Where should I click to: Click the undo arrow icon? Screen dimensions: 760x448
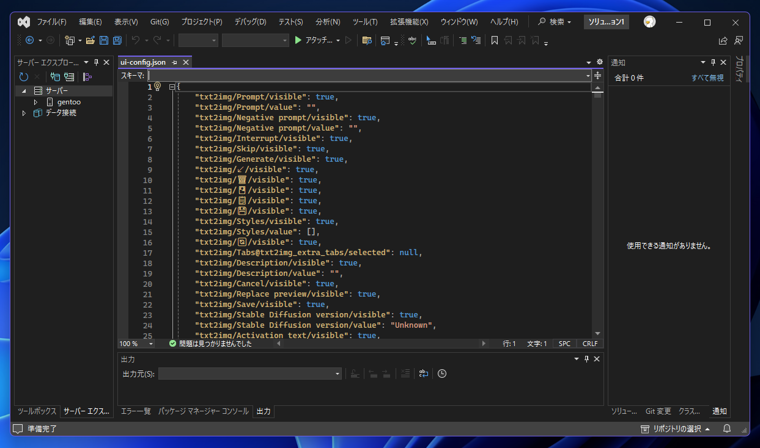(136, 41)
